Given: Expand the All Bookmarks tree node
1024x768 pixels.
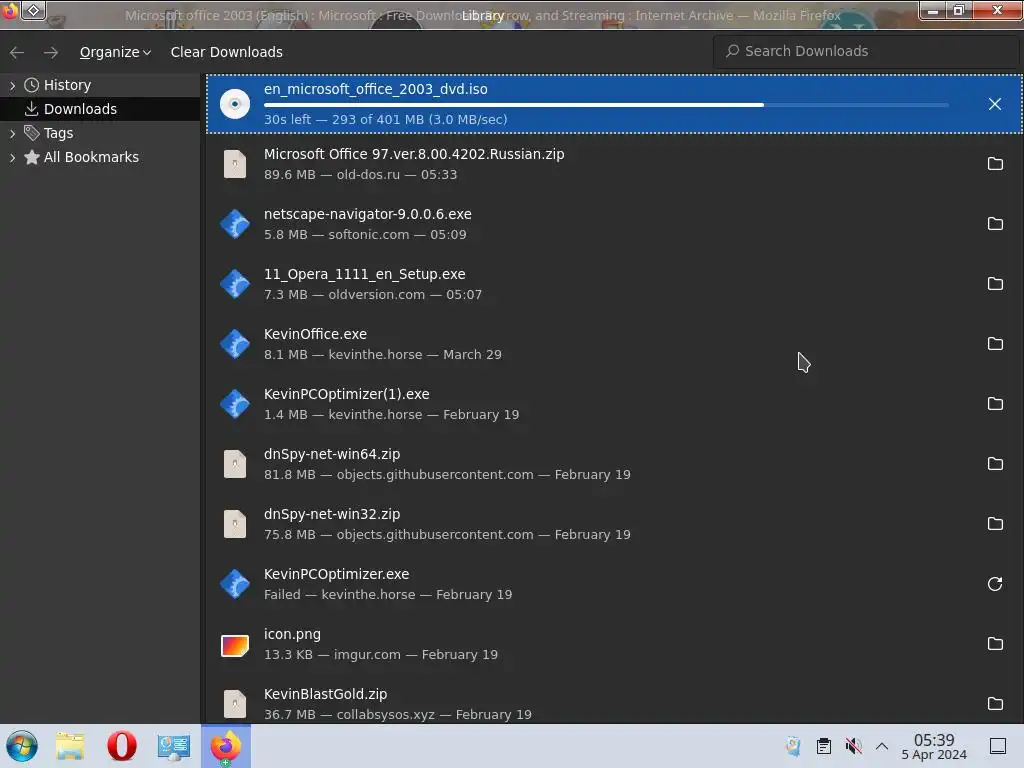Looking at the screenshot, I should 12,157.
